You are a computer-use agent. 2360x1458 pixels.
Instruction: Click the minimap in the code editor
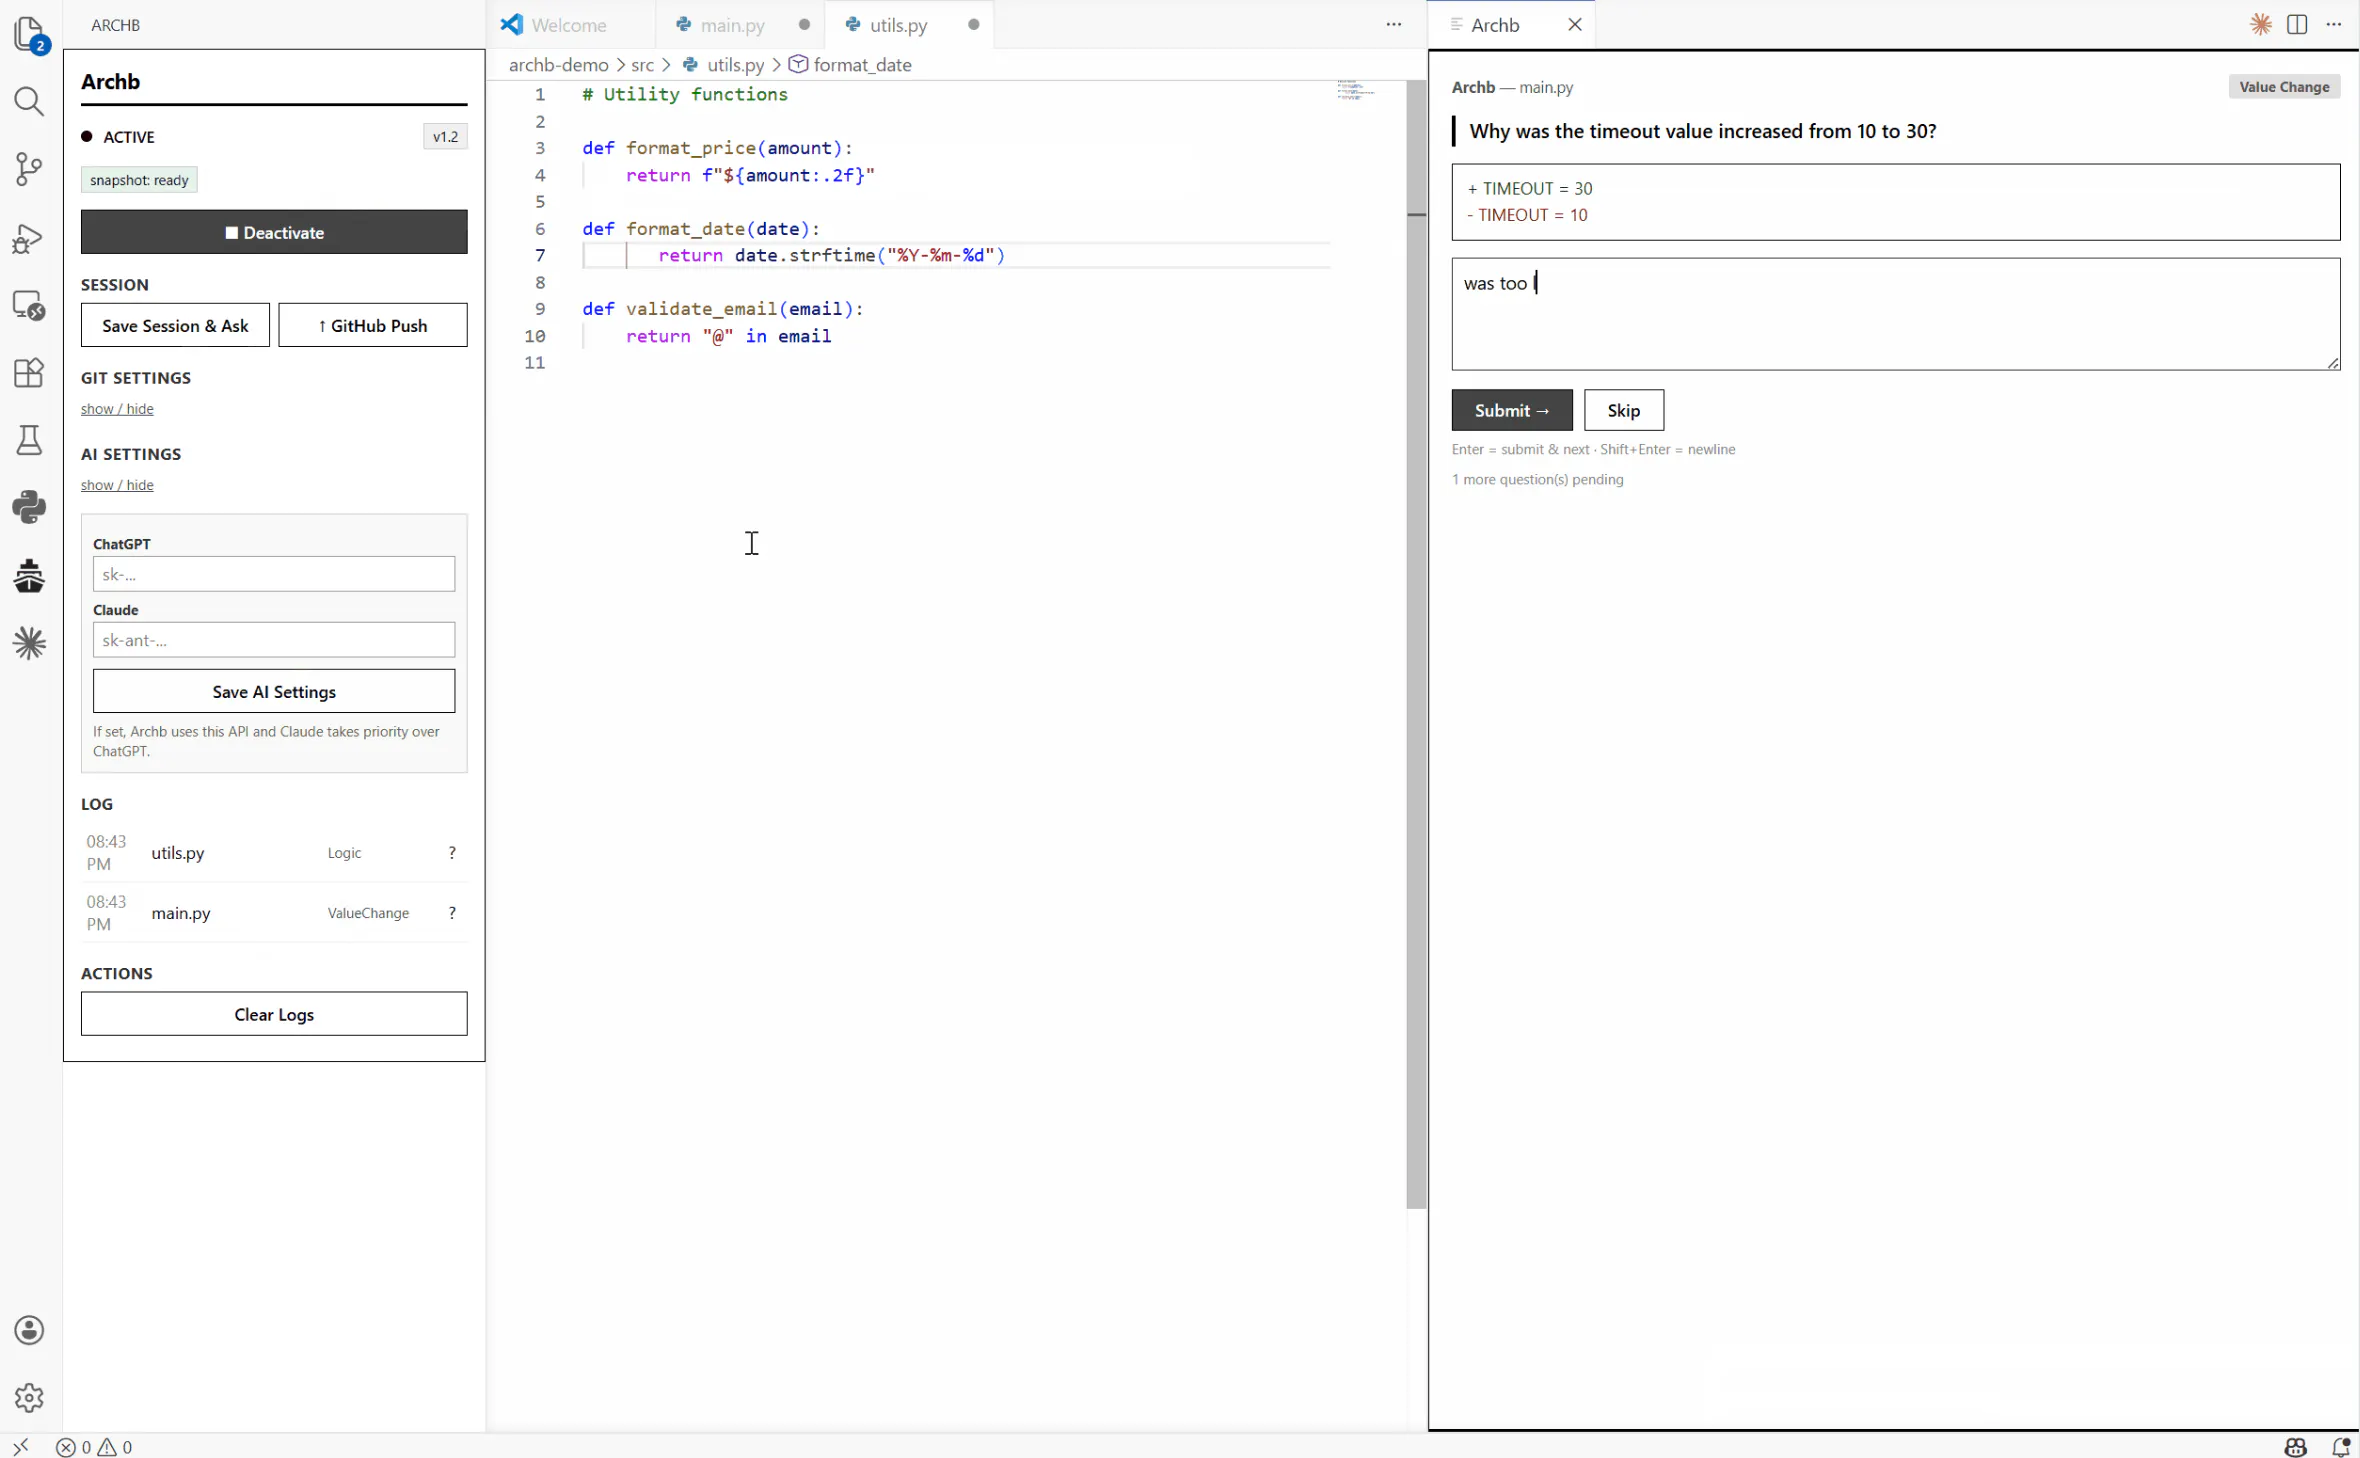pos(1356,91)
